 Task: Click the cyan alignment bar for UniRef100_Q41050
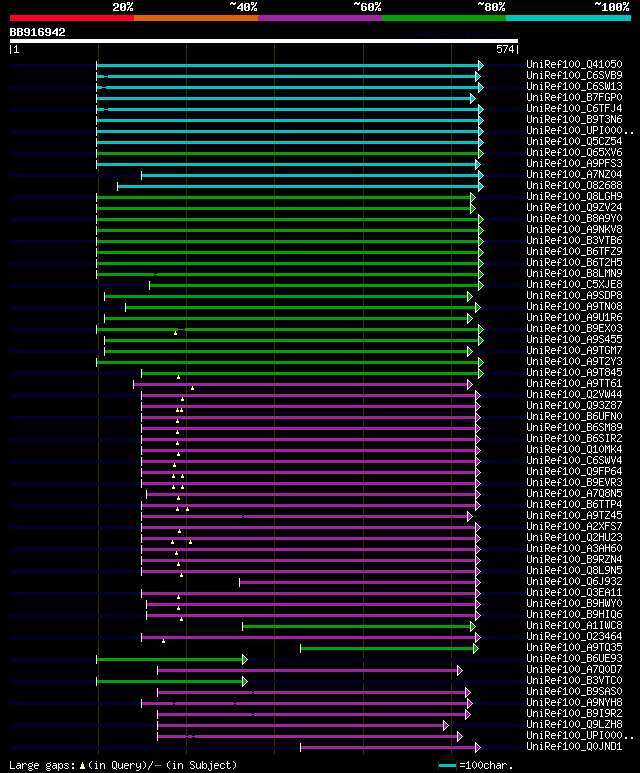(x=290, y=66)
